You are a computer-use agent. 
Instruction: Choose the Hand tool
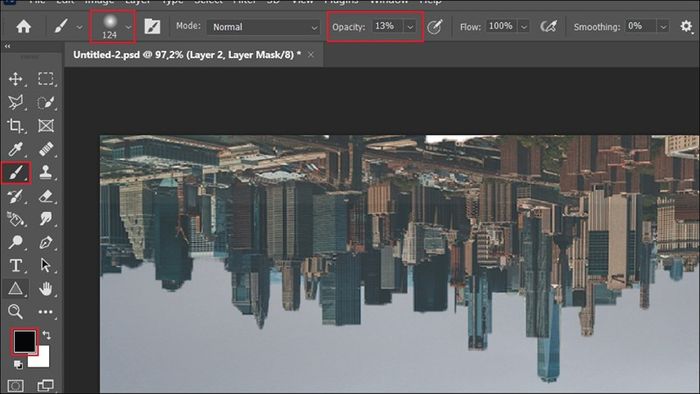[46, 289]
